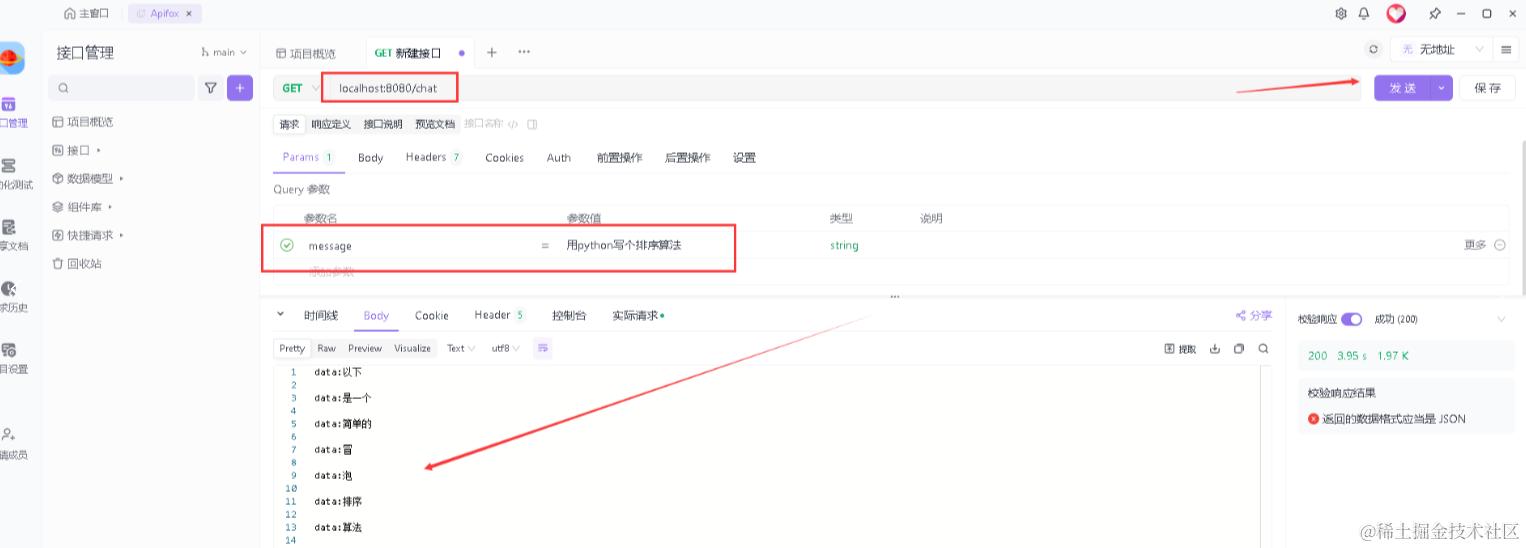Close the Apifox window tab
1526x548 pixels.
189,13
